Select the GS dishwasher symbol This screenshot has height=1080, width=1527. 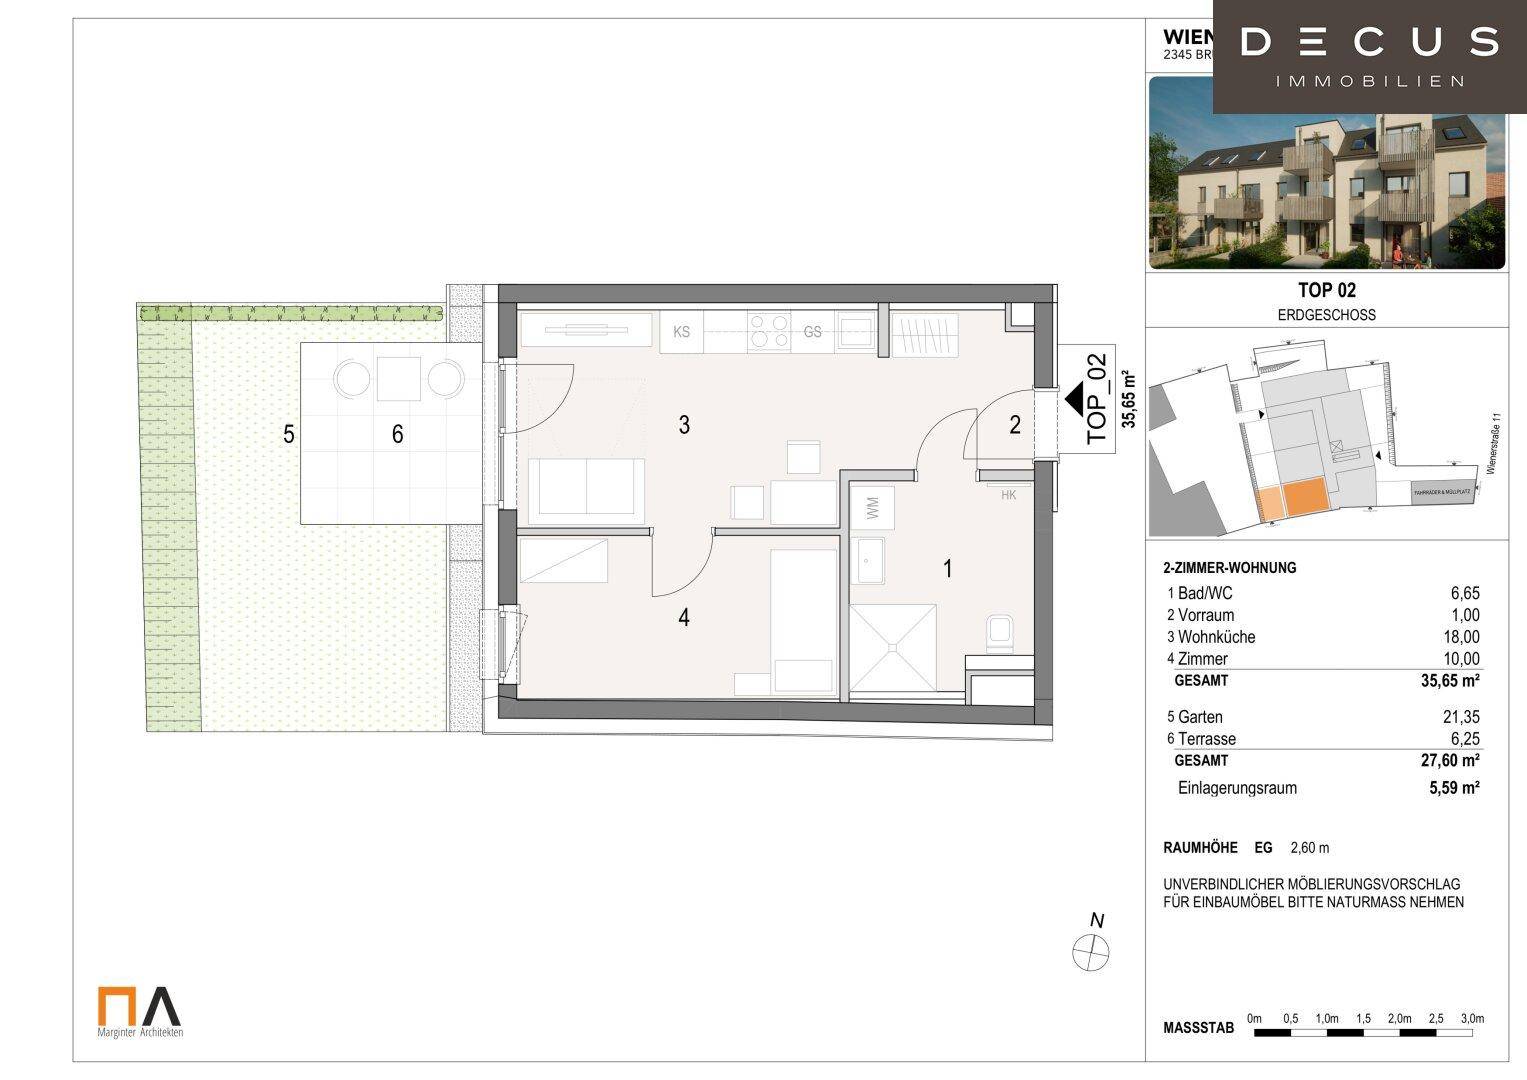click(x=812, y=331)
